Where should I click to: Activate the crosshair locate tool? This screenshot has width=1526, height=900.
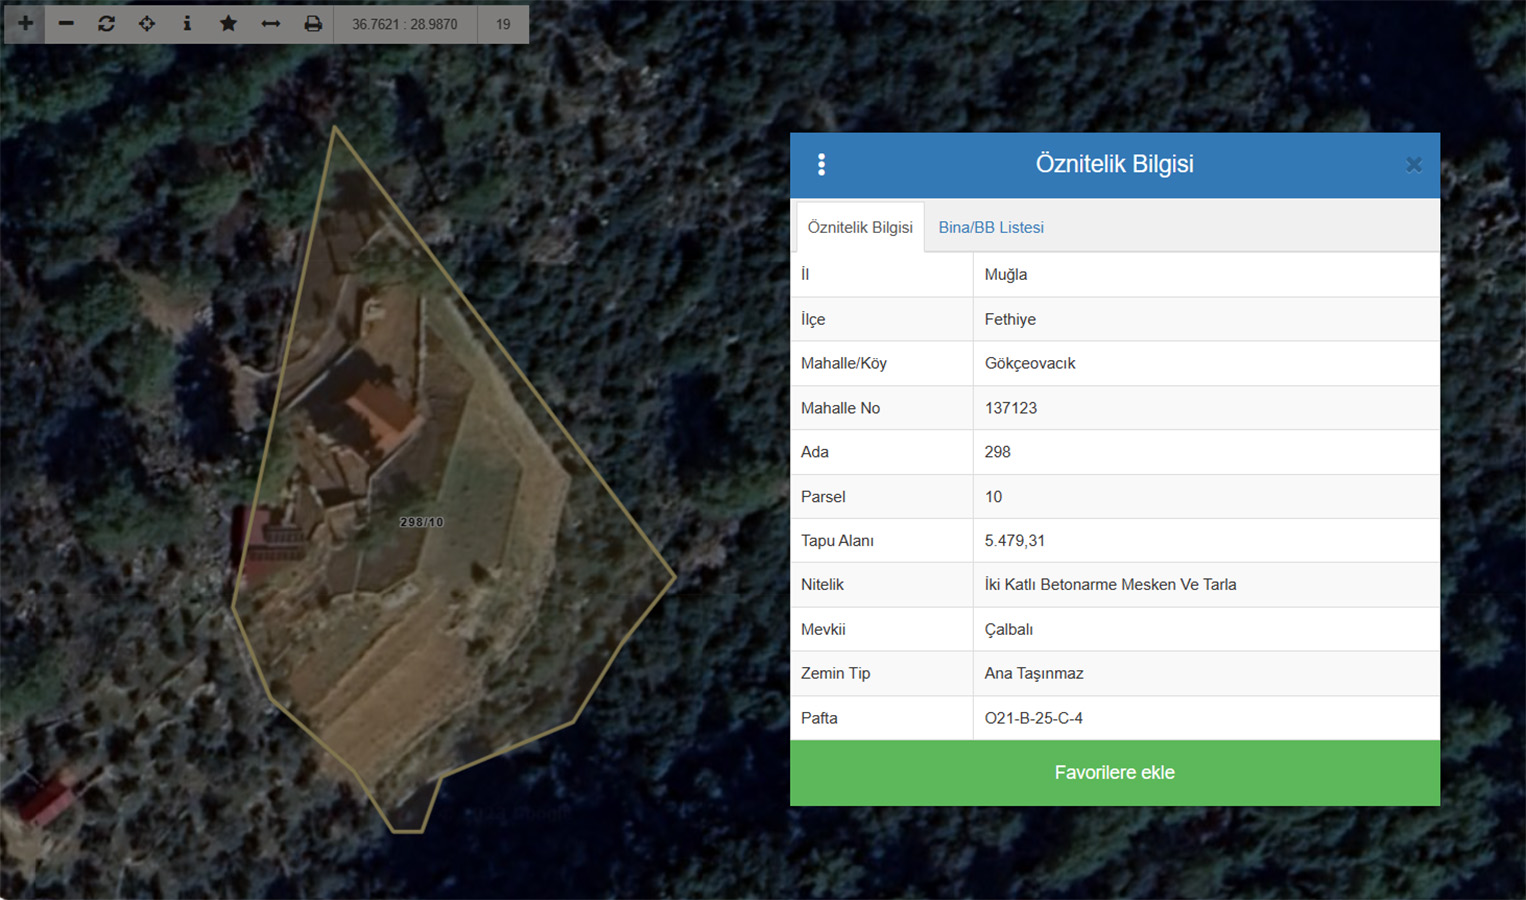tap(147, 23)
